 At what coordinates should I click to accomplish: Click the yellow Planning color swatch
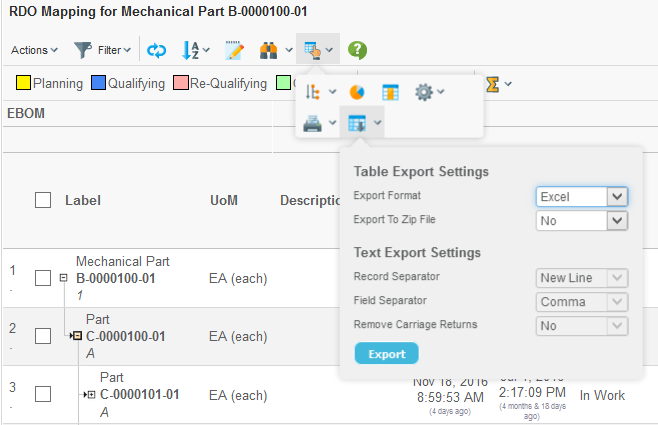[x=22, y=84]
